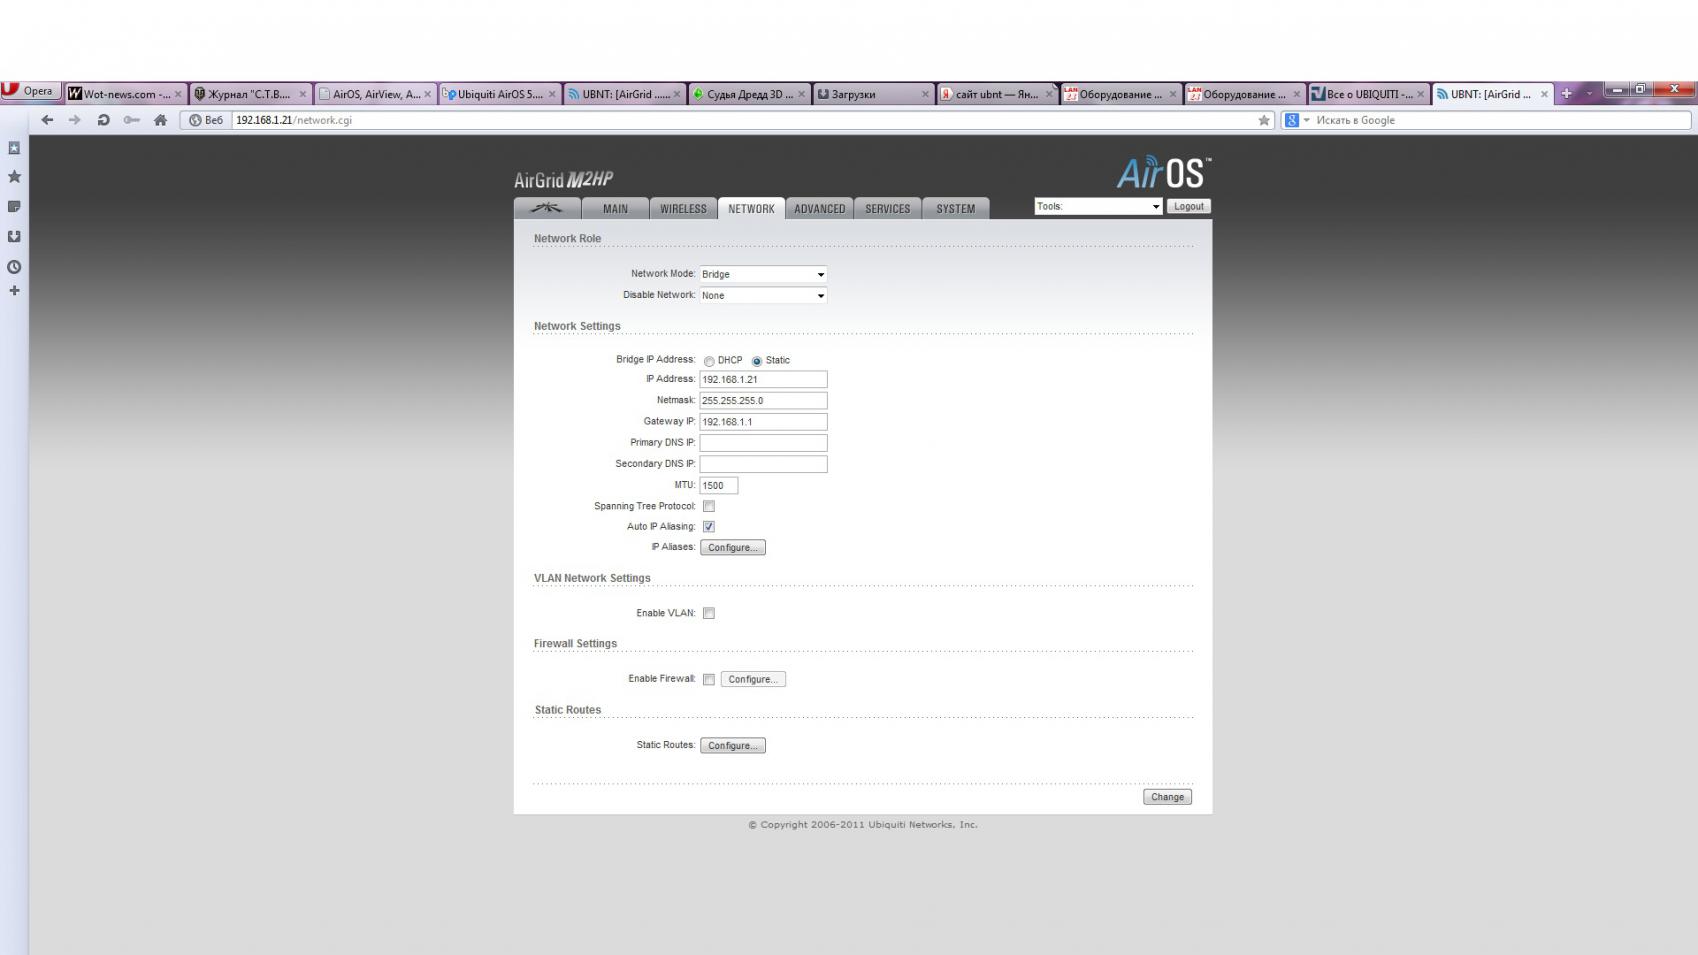
Task: Toggle Auto IP Aliasing checkbox
Action: point(709,526)
